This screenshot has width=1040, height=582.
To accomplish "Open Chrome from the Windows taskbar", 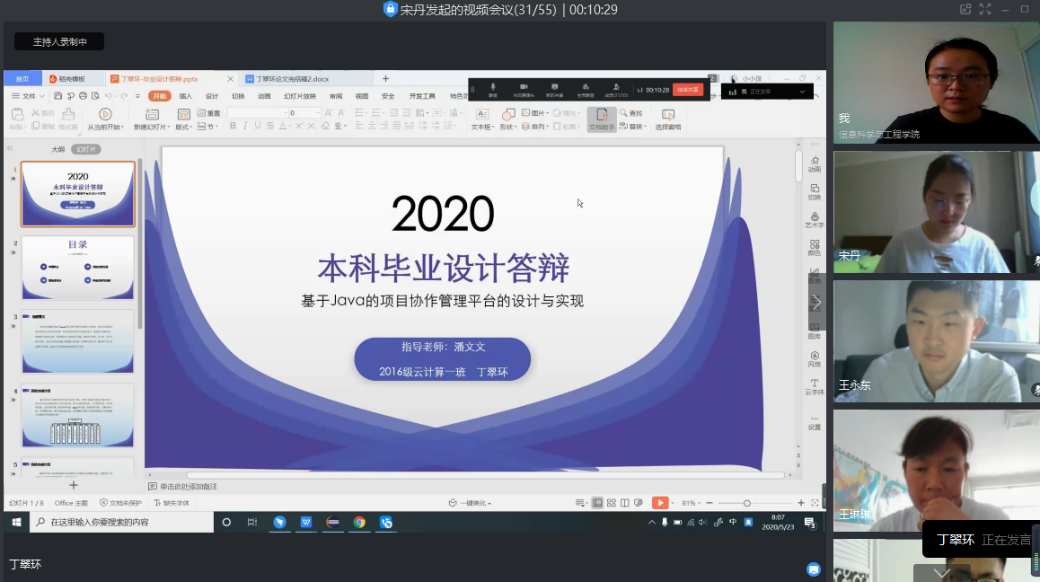I will pos(359,522).
